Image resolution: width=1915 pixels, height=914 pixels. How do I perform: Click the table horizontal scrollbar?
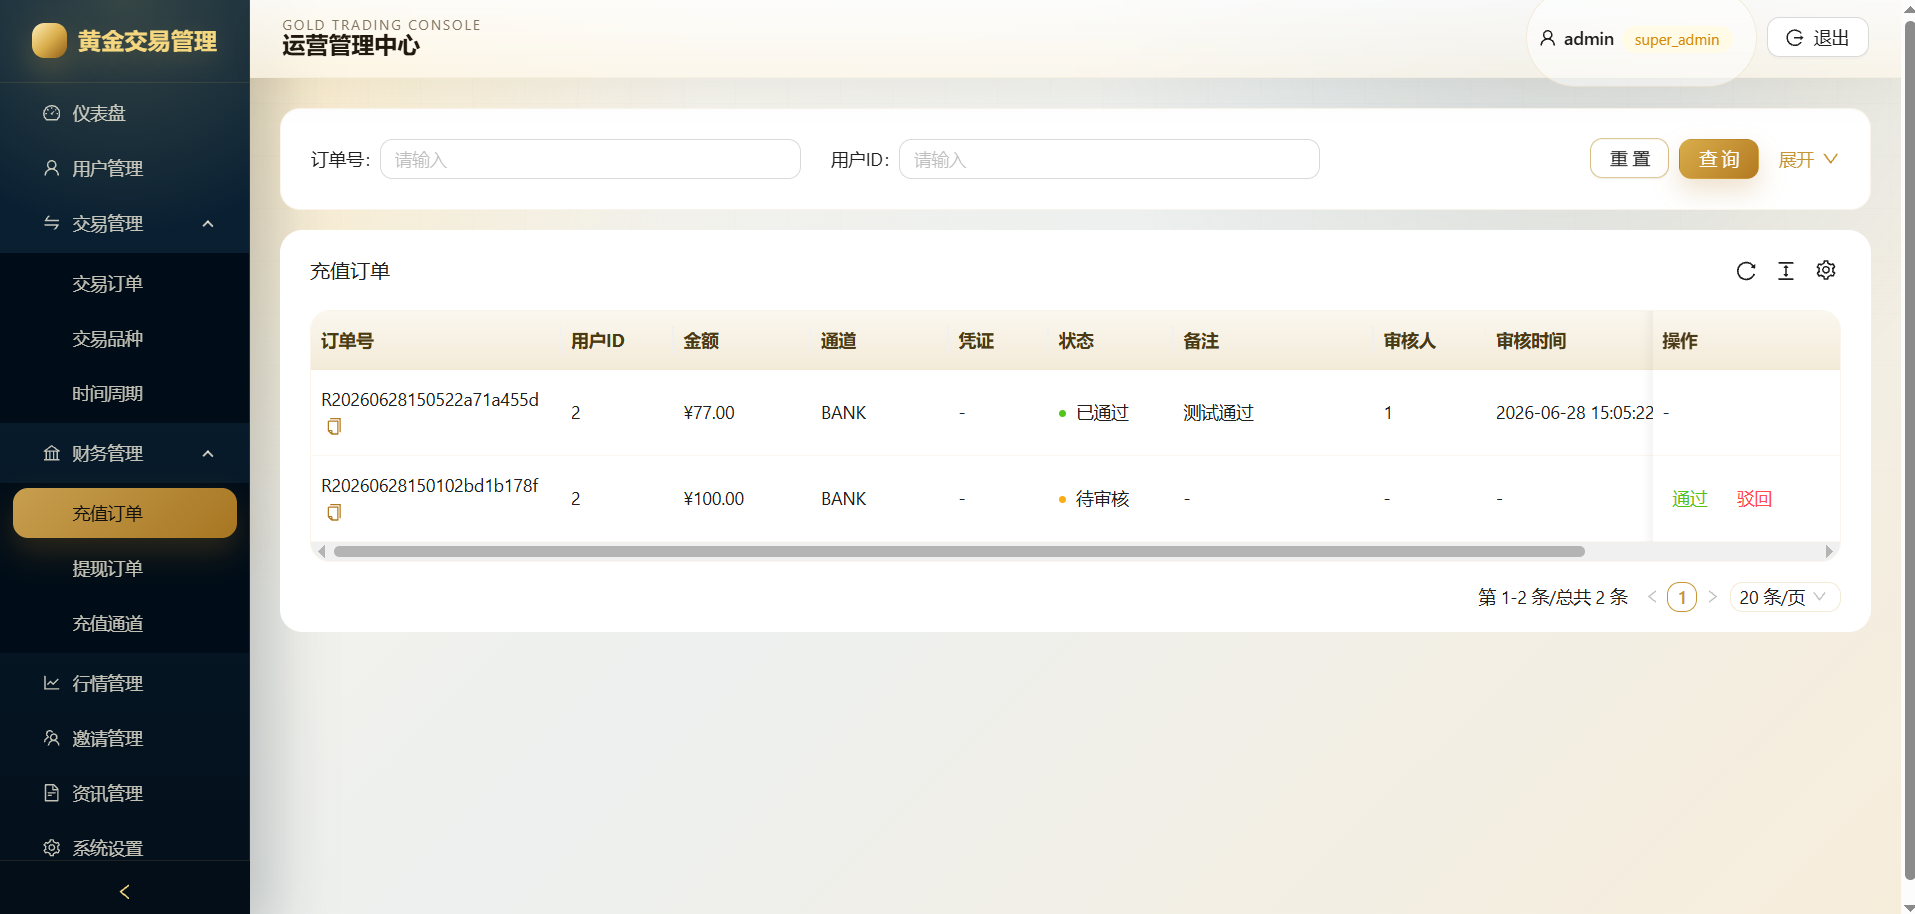point(959,552)
